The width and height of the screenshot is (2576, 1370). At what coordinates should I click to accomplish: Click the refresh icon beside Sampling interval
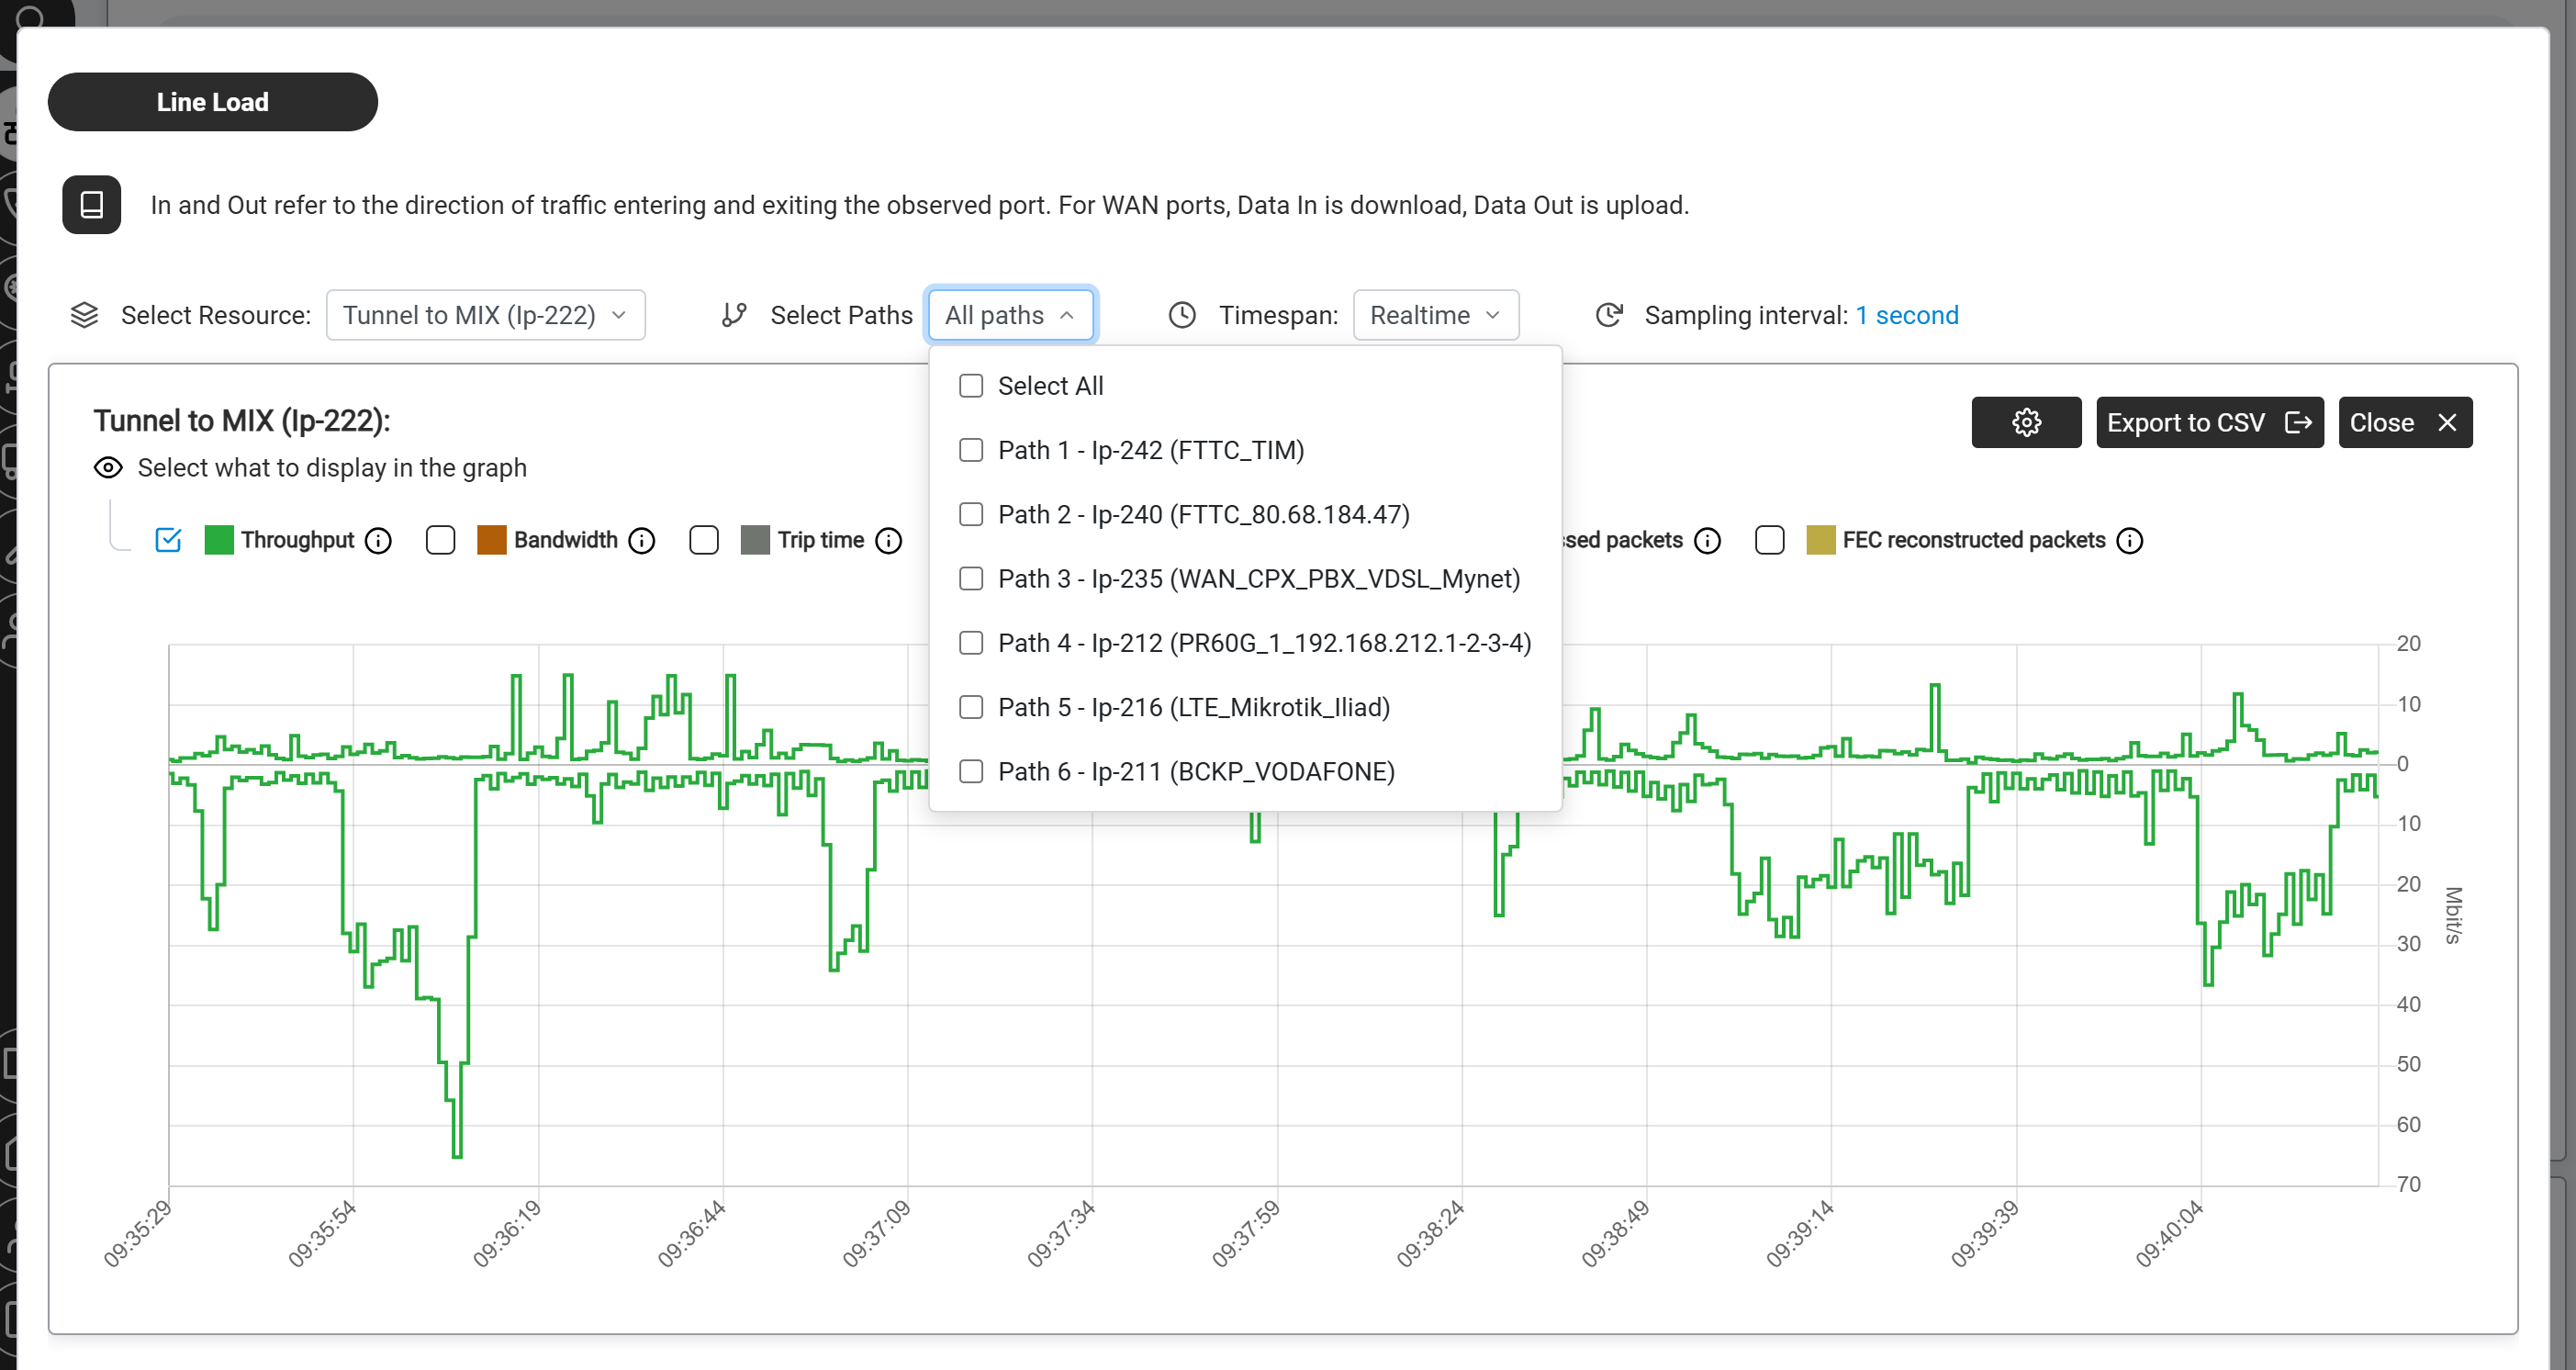click(1608, 315)
